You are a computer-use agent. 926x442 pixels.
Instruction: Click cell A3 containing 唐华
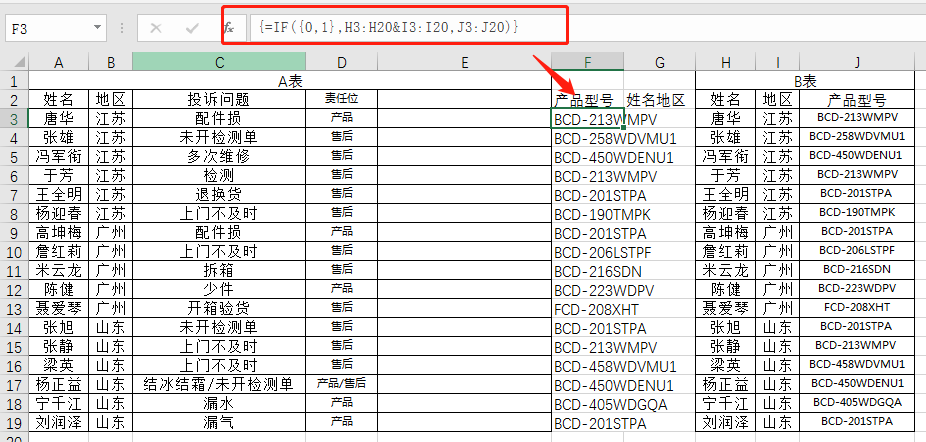[58, 118]
